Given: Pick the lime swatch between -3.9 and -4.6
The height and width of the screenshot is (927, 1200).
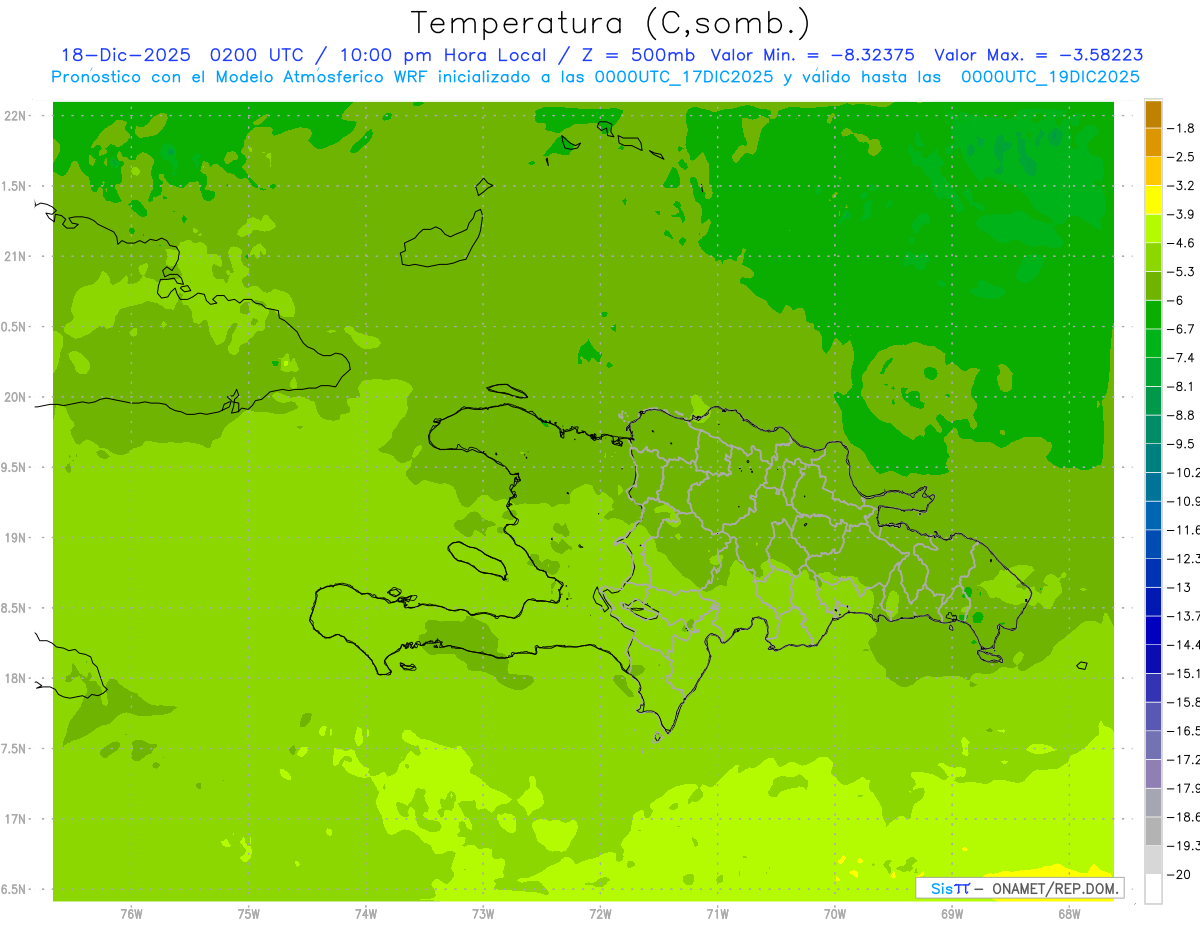Looking at the screenshot, I should 1153,229.
